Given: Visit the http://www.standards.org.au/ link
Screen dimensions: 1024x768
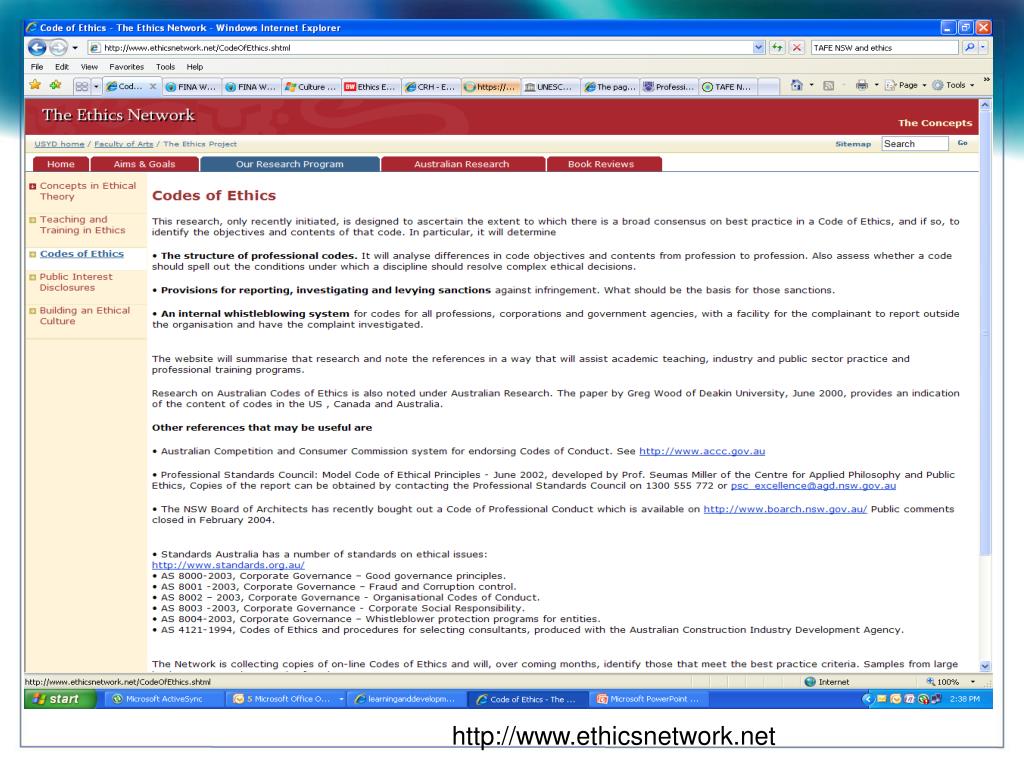Looking at the screenshot, I should 228,566.
